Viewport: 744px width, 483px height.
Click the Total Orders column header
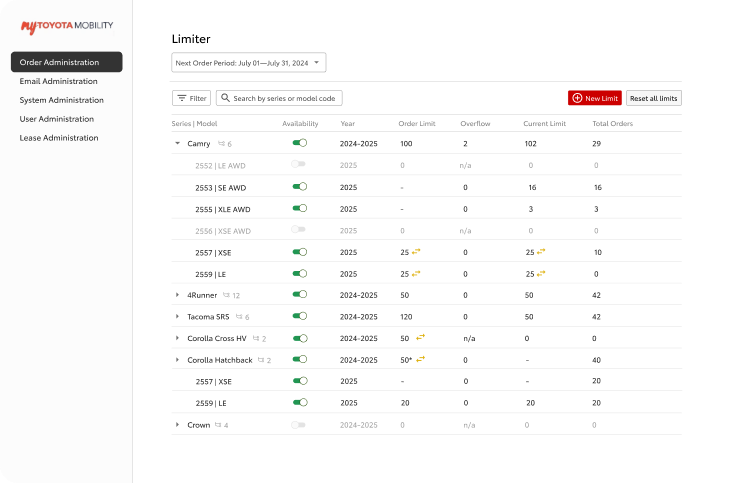pyautogui.click(x=613, y=123)
